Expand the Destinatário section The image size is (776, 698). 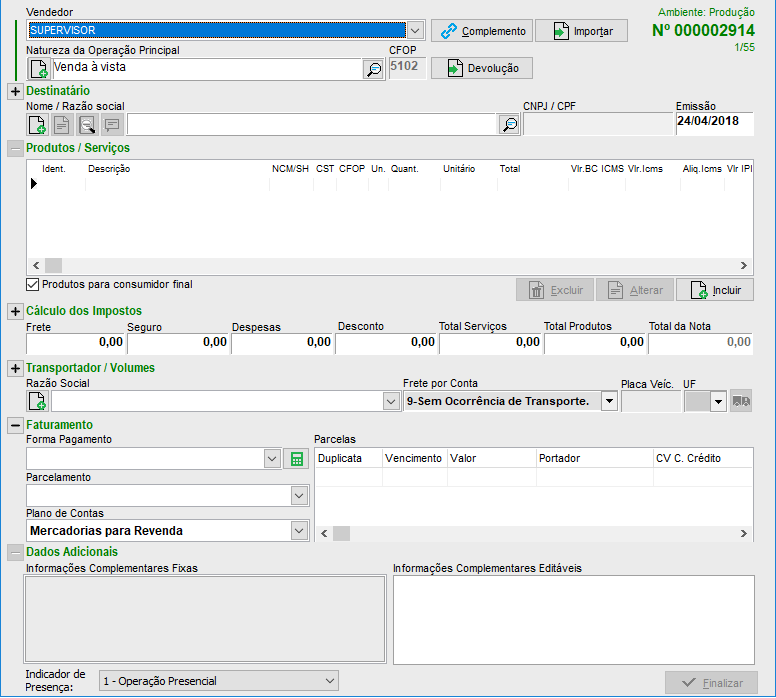point(15,92)
